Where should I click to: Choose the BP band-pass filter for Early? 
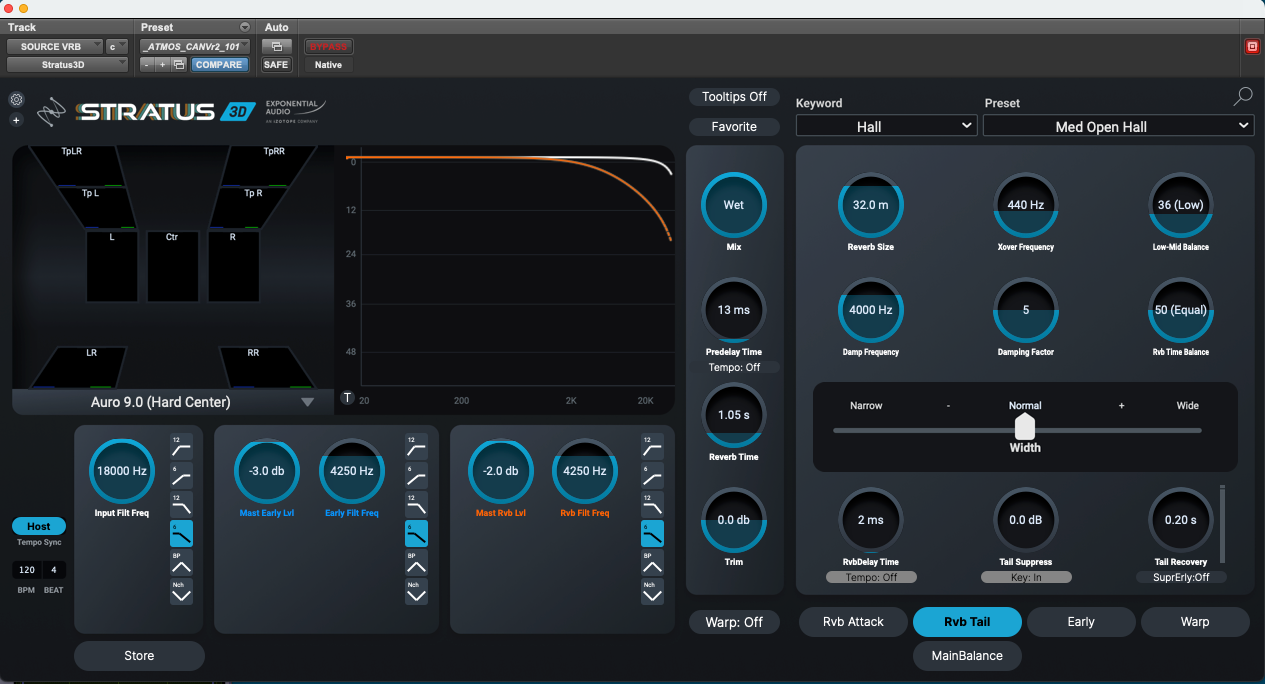click(416, 562)
